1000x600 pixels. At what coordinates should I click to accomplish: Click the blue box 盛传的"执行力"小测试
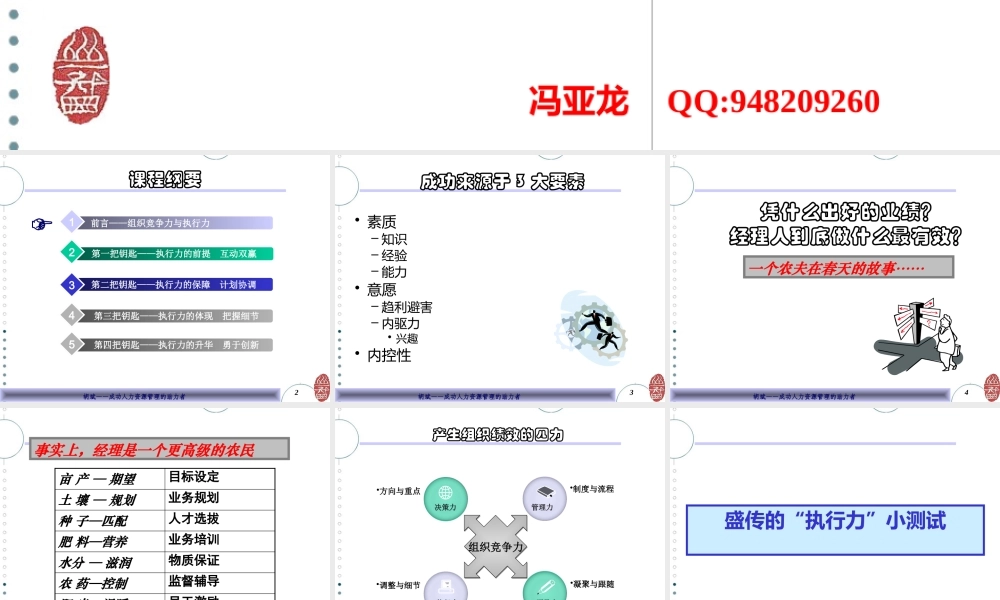[835, 530]
